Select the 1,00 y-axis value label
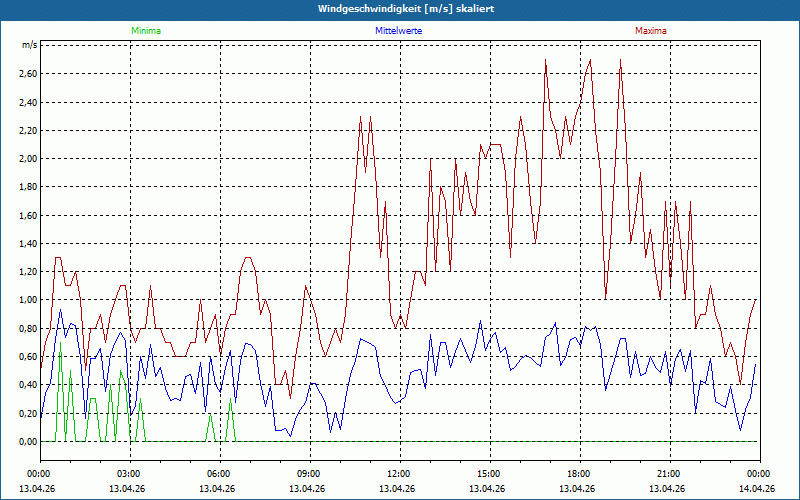Image resolution: width=800 pixels, height=500 pixels. coord(27,300)
